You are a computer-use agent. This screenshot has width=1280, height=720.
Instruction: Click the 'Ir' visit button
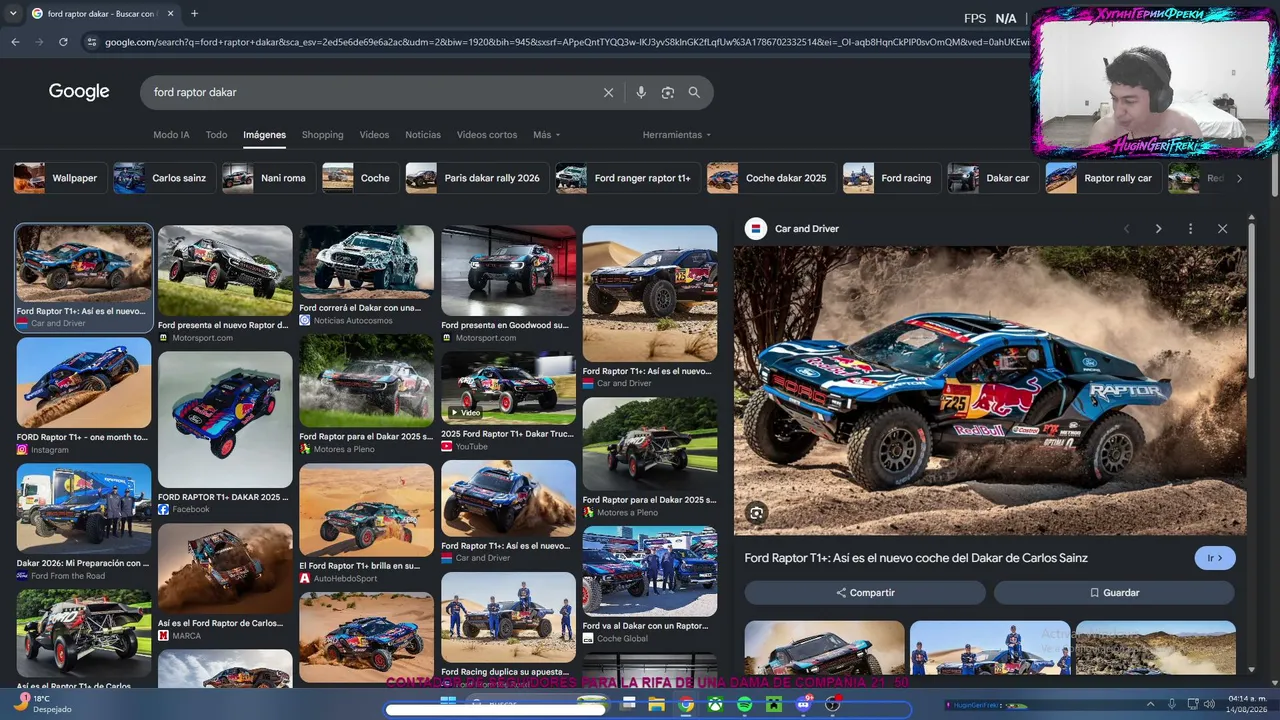point(1215,558)
